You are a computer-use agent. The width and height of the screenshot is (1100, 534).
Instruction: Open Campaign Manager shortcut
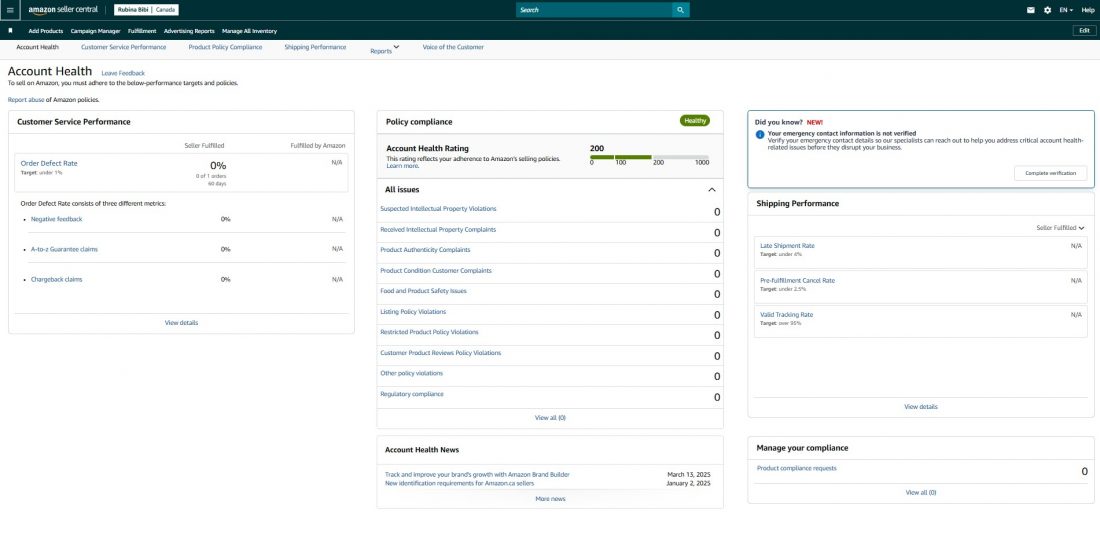click(x=95, y=31)
